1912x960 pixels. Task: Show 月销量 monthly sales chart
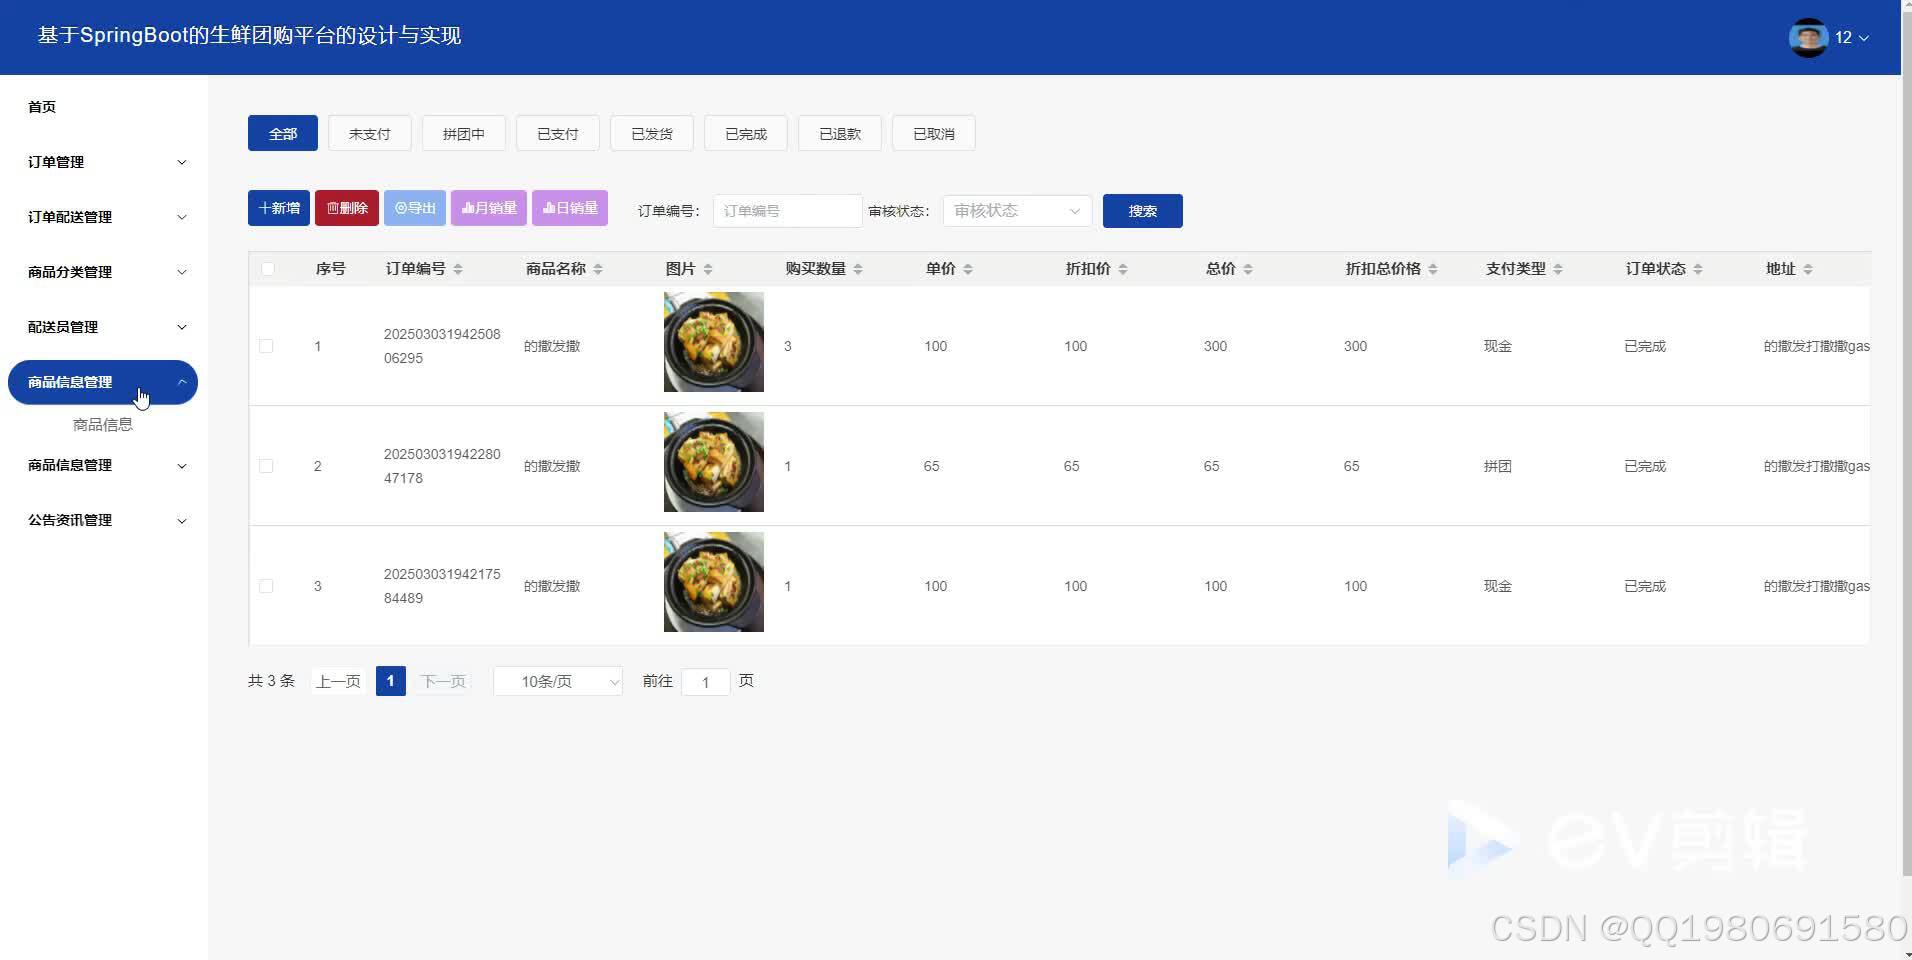(x=489, y=208)
